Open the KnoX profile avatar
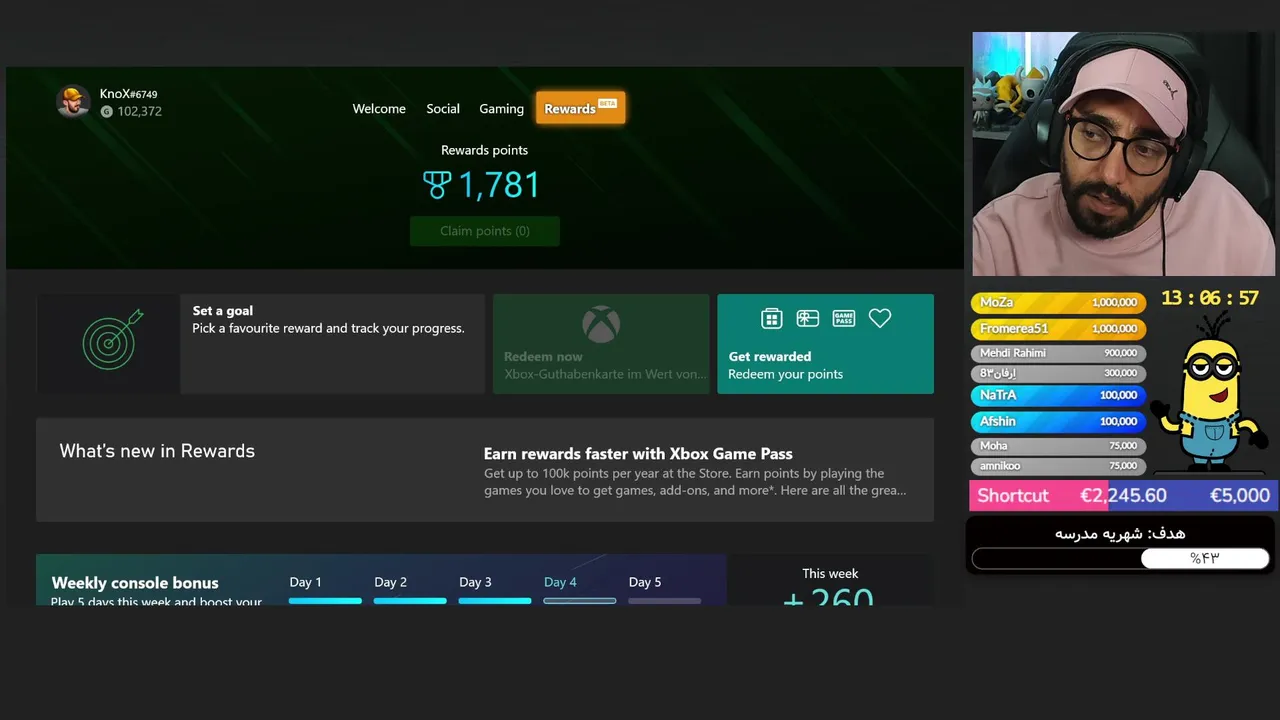 click(73, 102)
